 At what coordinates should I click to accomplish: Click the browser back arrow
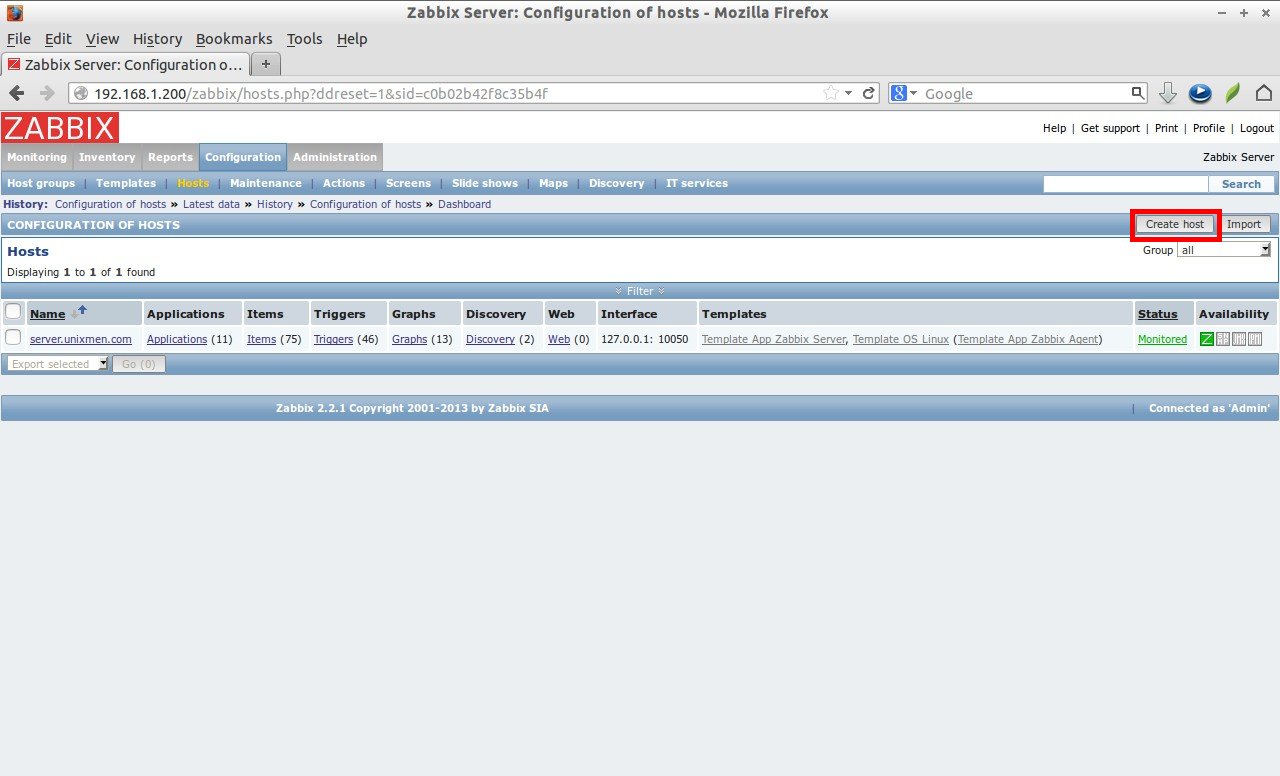click(17, 93)
